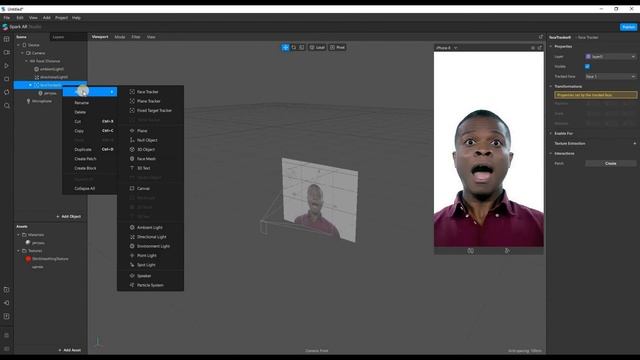Viewport: 640px width, 360px height.
Task: Add a Directional Light from the submenu
Action: 150,237
